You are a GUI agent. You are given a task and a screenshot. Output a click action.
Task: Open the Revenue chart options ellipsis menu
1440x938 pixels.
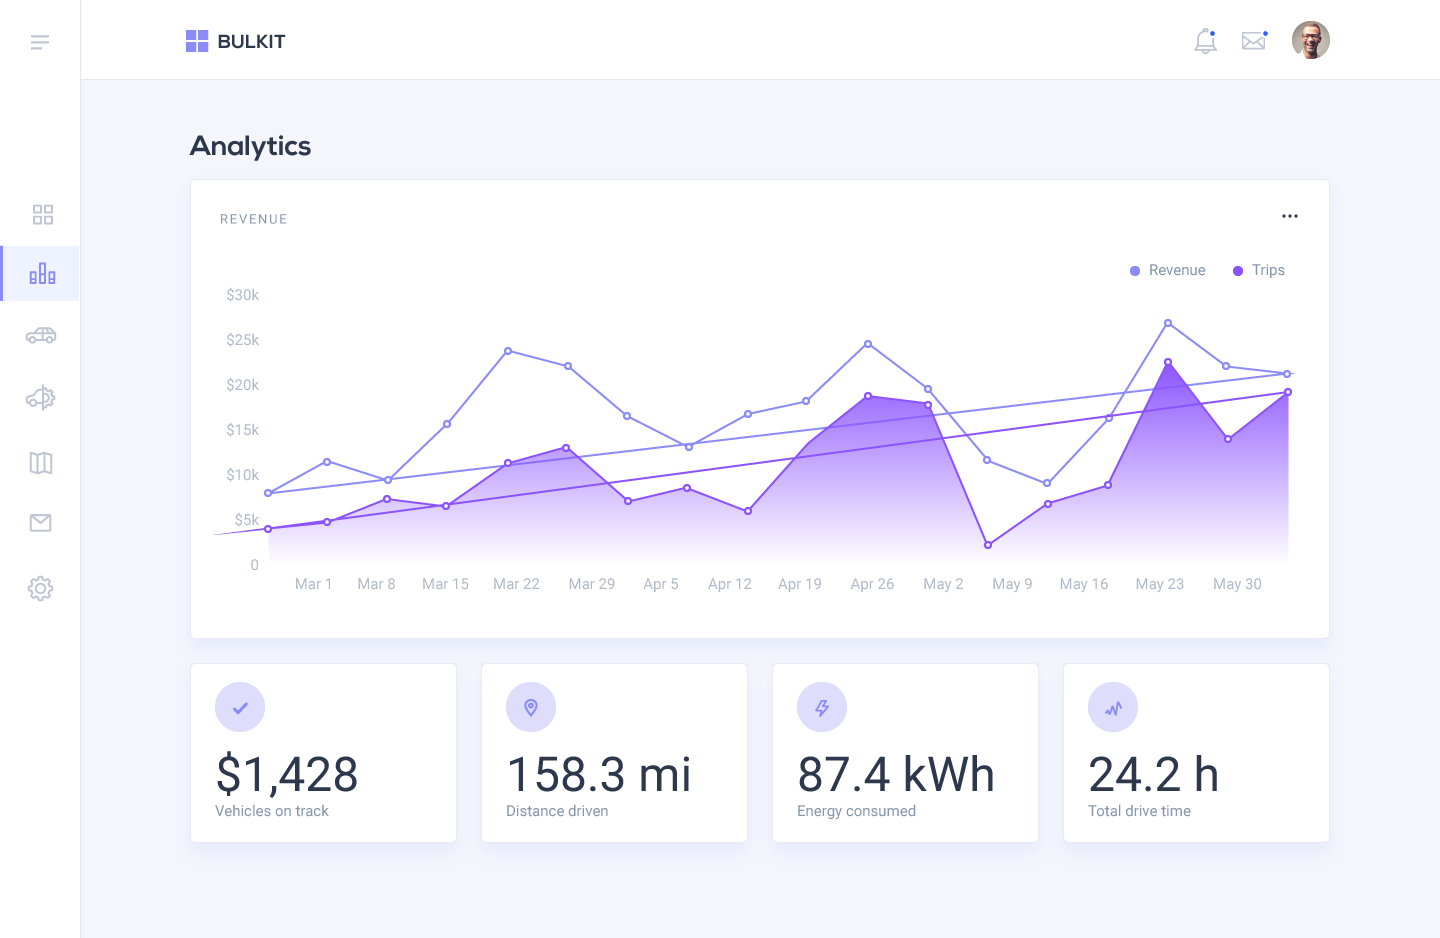click(x=1289, y=216)
